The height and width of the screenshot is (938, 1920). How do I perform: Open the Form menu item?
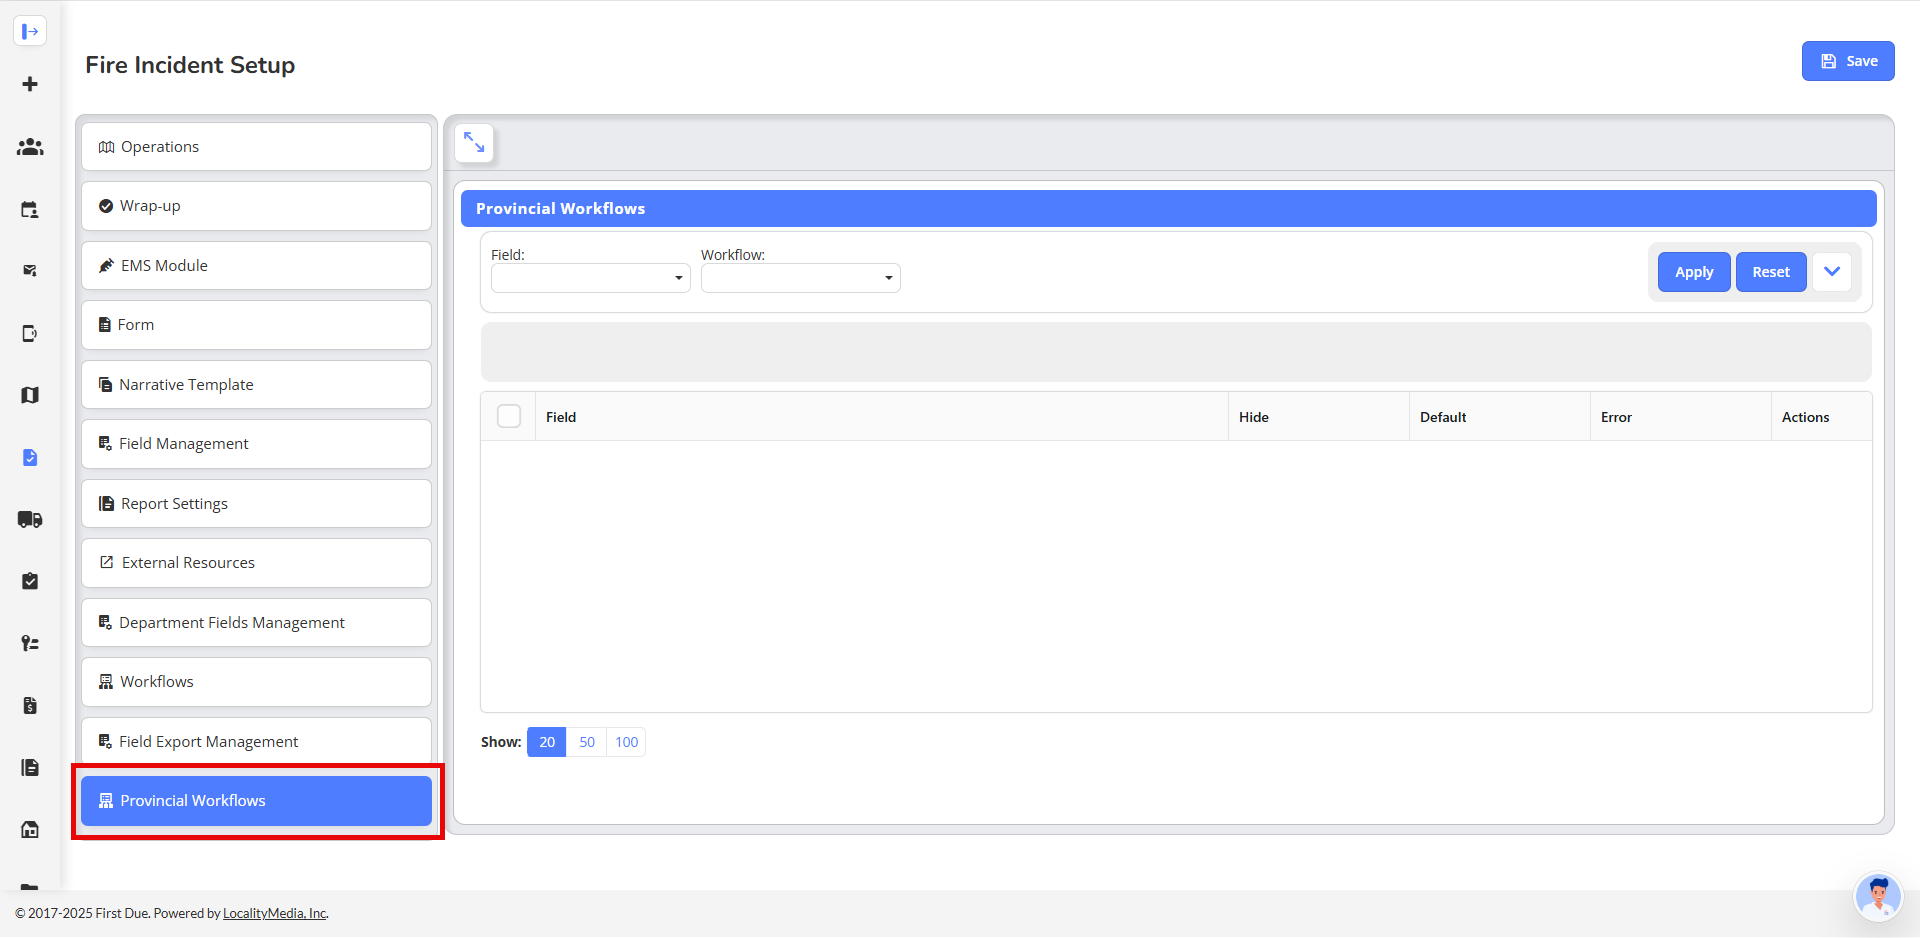[256, 325]
